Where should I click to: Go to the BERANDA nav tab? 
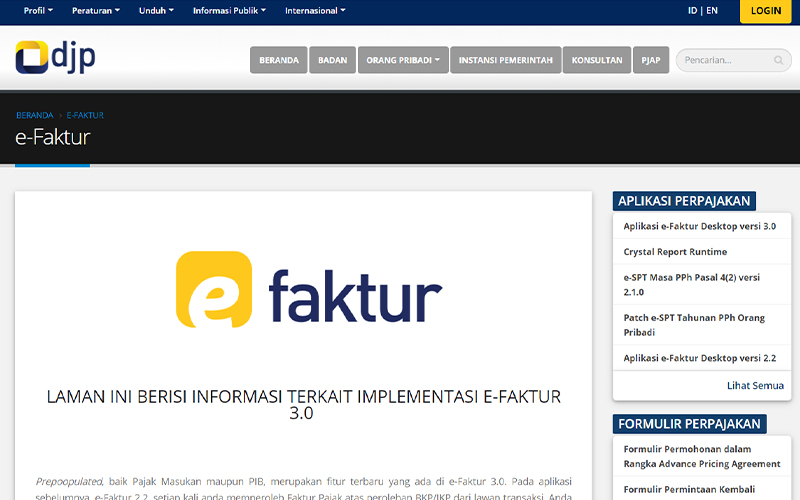279,60
